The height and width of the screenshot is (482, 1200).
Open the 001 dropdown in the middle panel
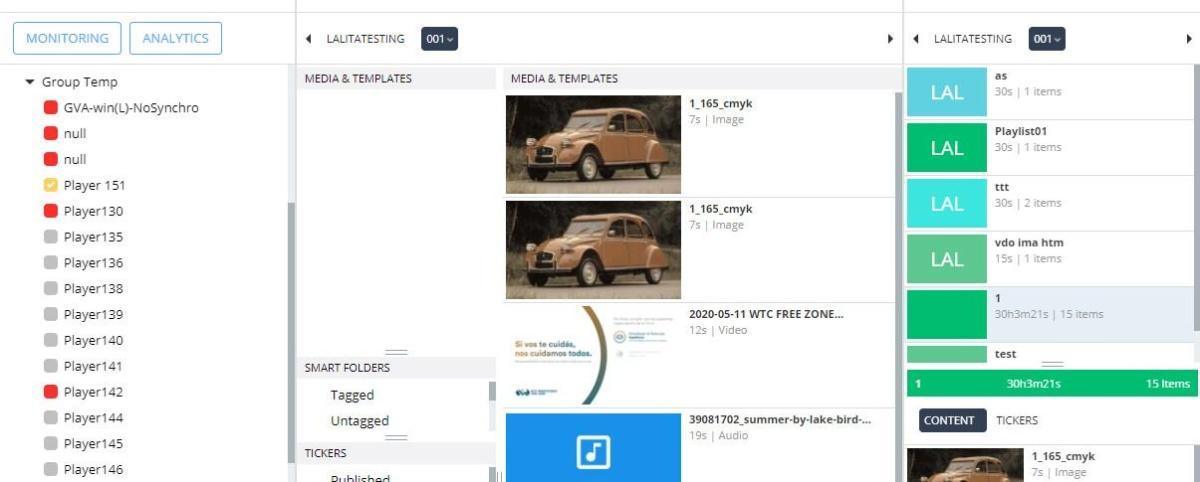[x=439, y=39]
